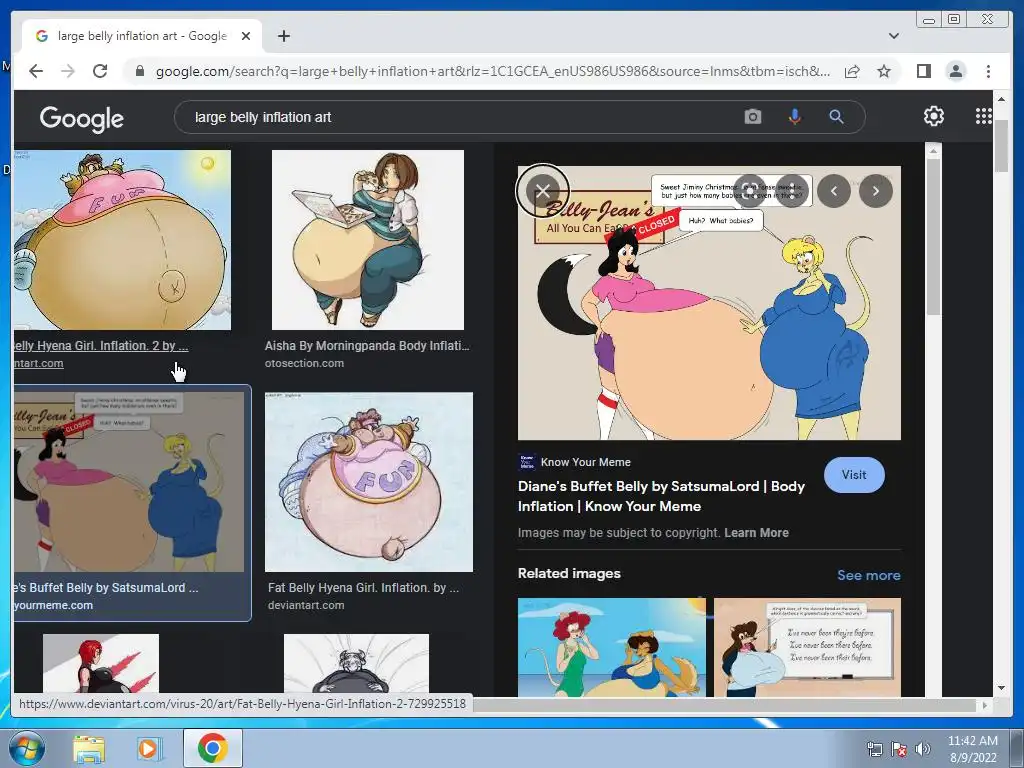Click the address bar URL
1024x768 pixels.
pos(493,71)
